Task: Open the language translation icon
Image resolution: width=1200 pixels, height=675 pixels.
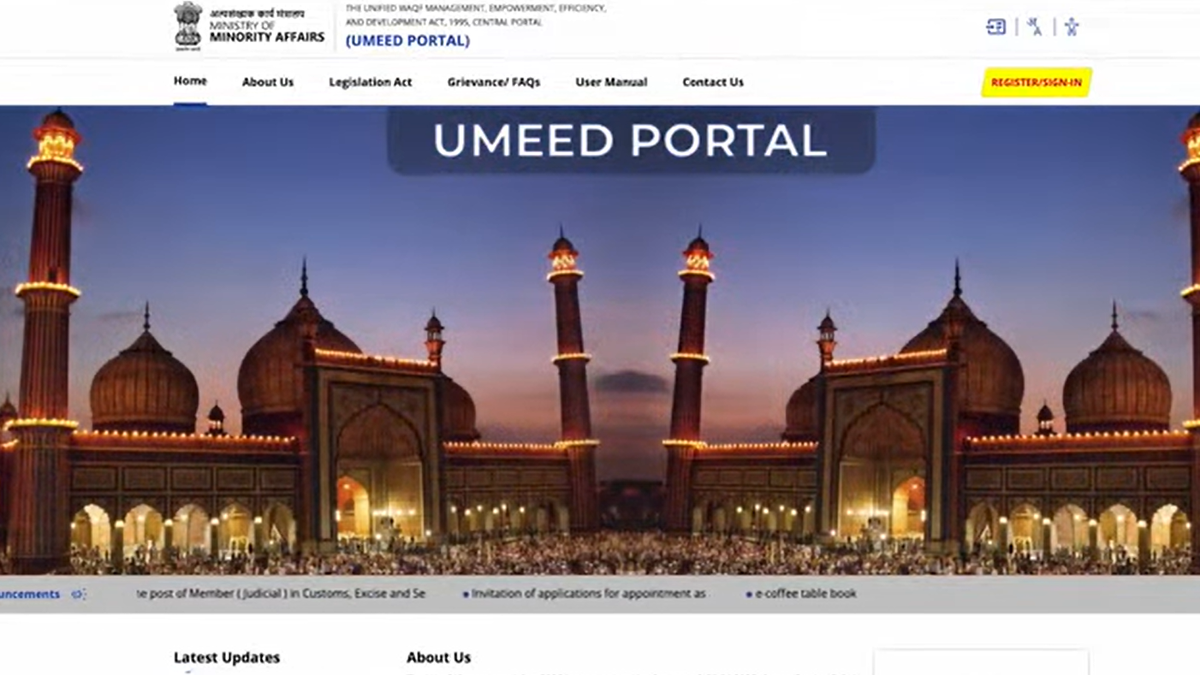Action: (1034, 27)
